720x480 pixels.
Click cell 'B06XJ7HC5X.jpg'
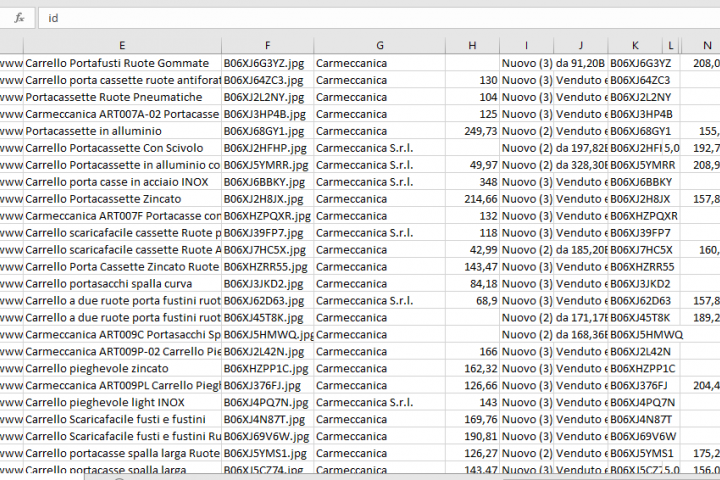(268, 250)
